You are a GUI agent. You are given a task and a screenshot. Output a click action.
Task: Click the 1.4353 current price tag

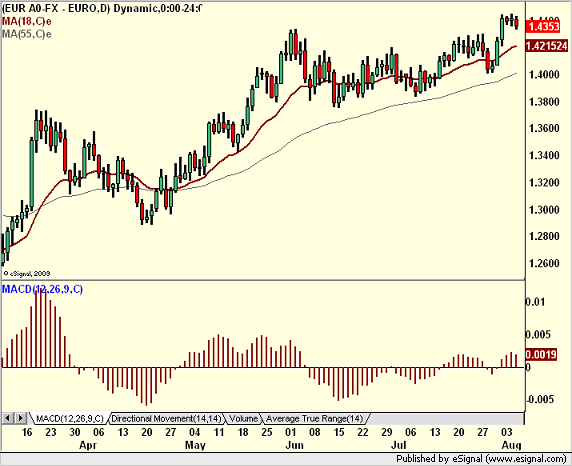click(544, 26)
